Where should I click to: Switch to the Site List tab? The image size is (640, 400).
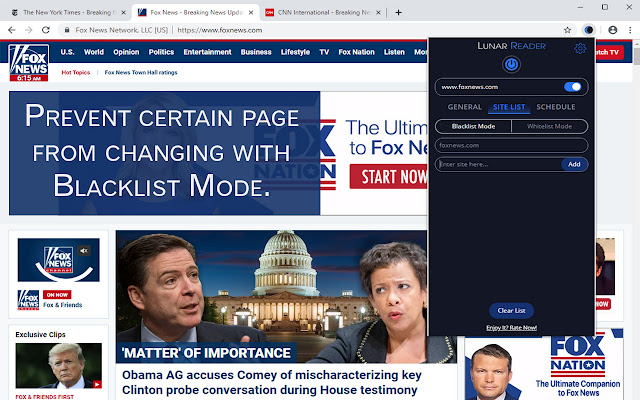tap(509, 107)
